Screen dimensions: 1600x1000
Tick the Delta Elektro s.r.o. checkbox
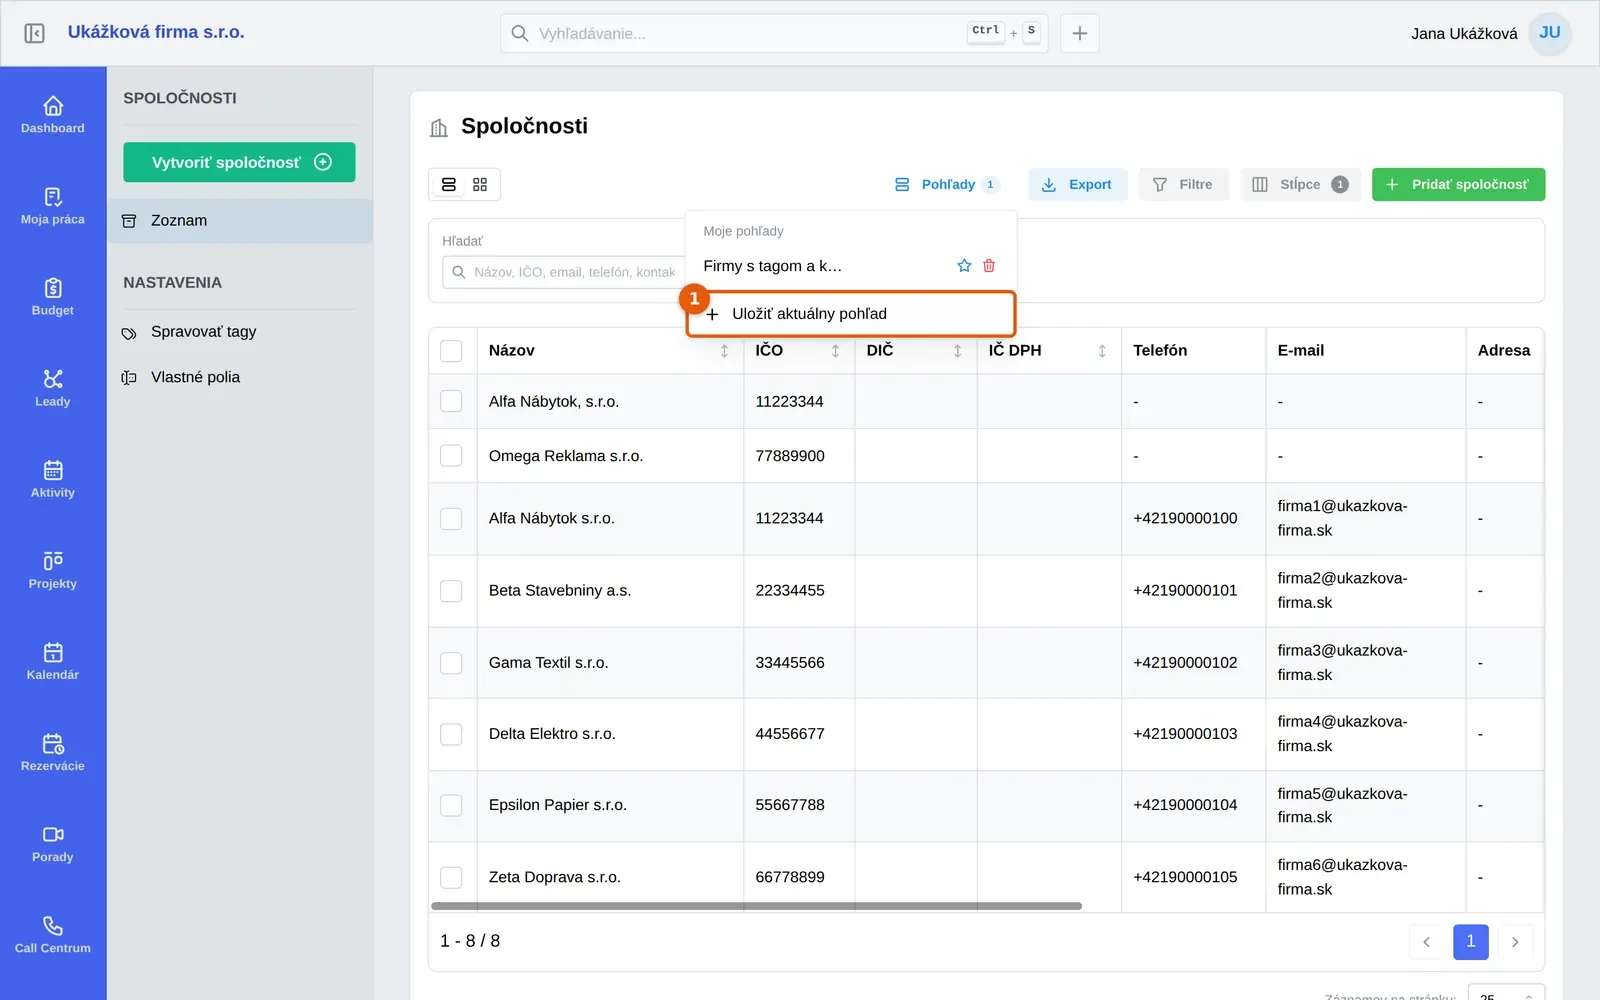451,734
